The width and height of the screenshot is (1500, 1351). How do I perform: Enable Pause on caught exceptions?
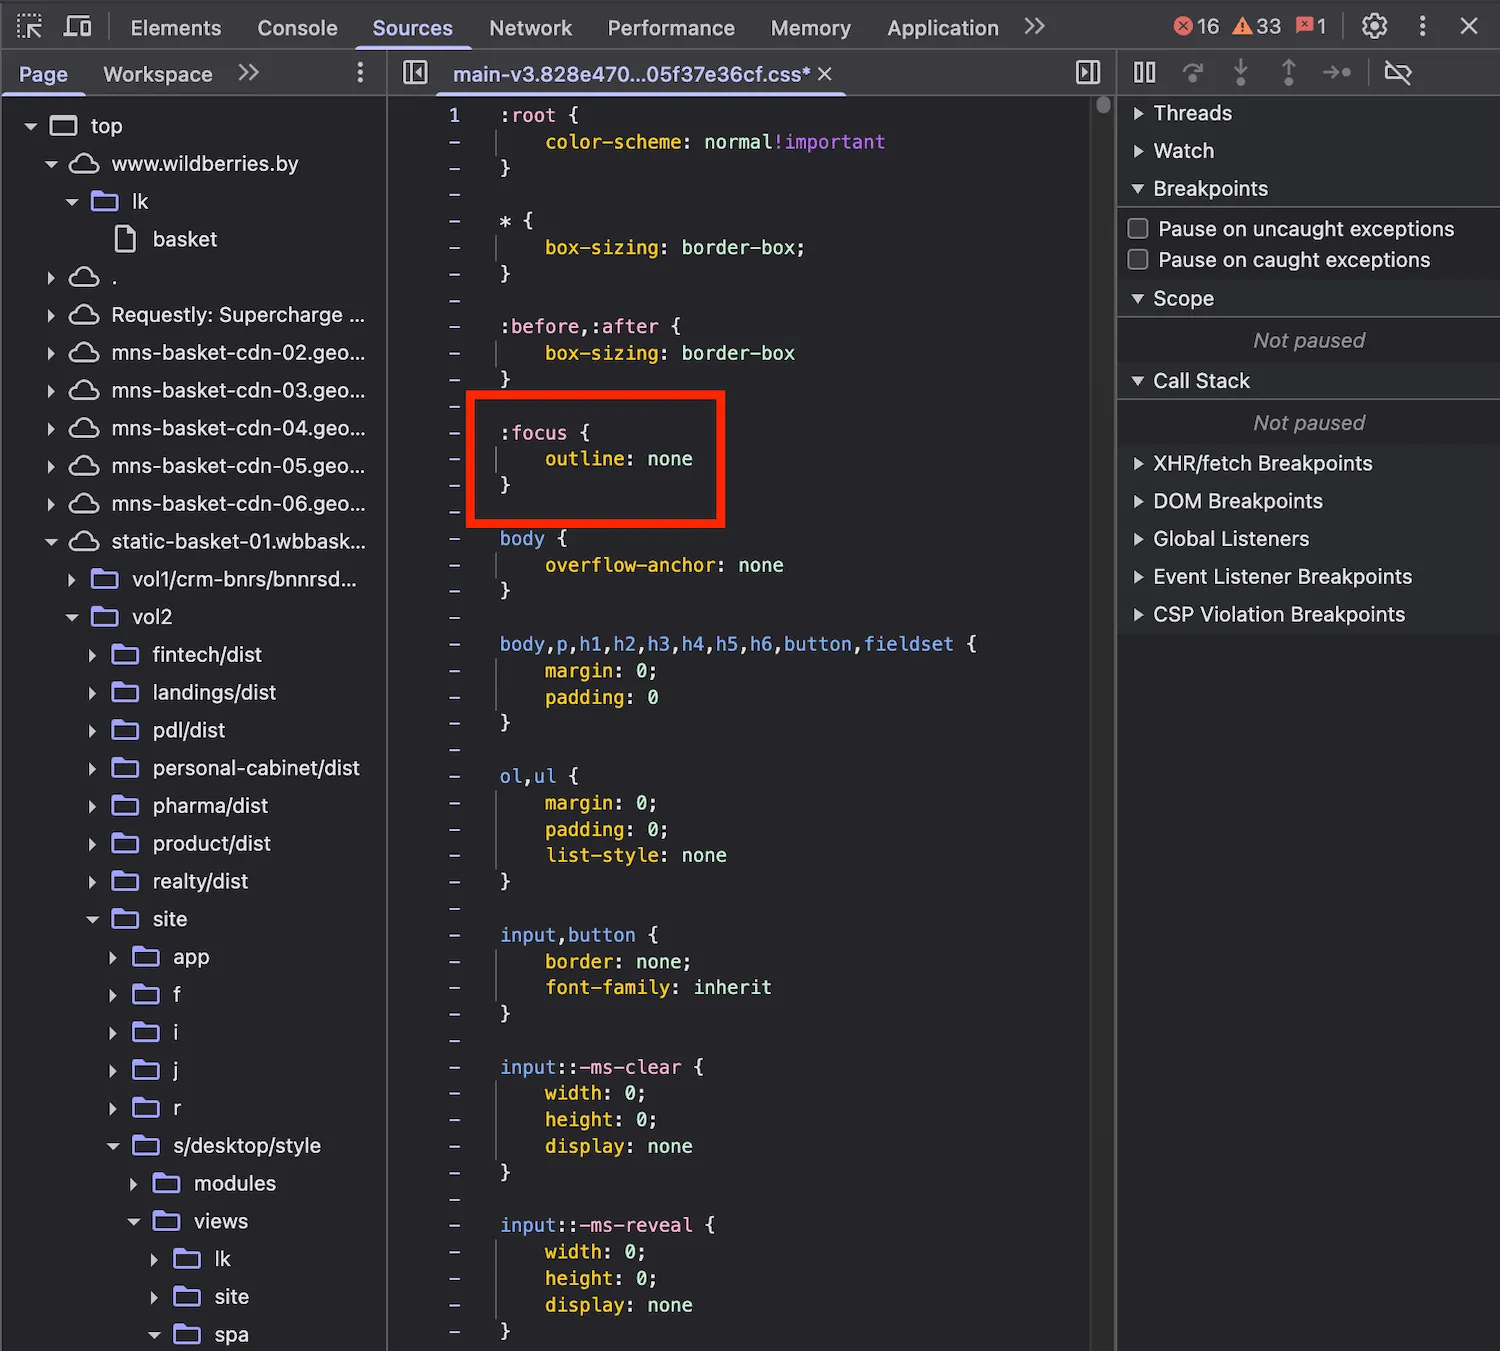1138,260
